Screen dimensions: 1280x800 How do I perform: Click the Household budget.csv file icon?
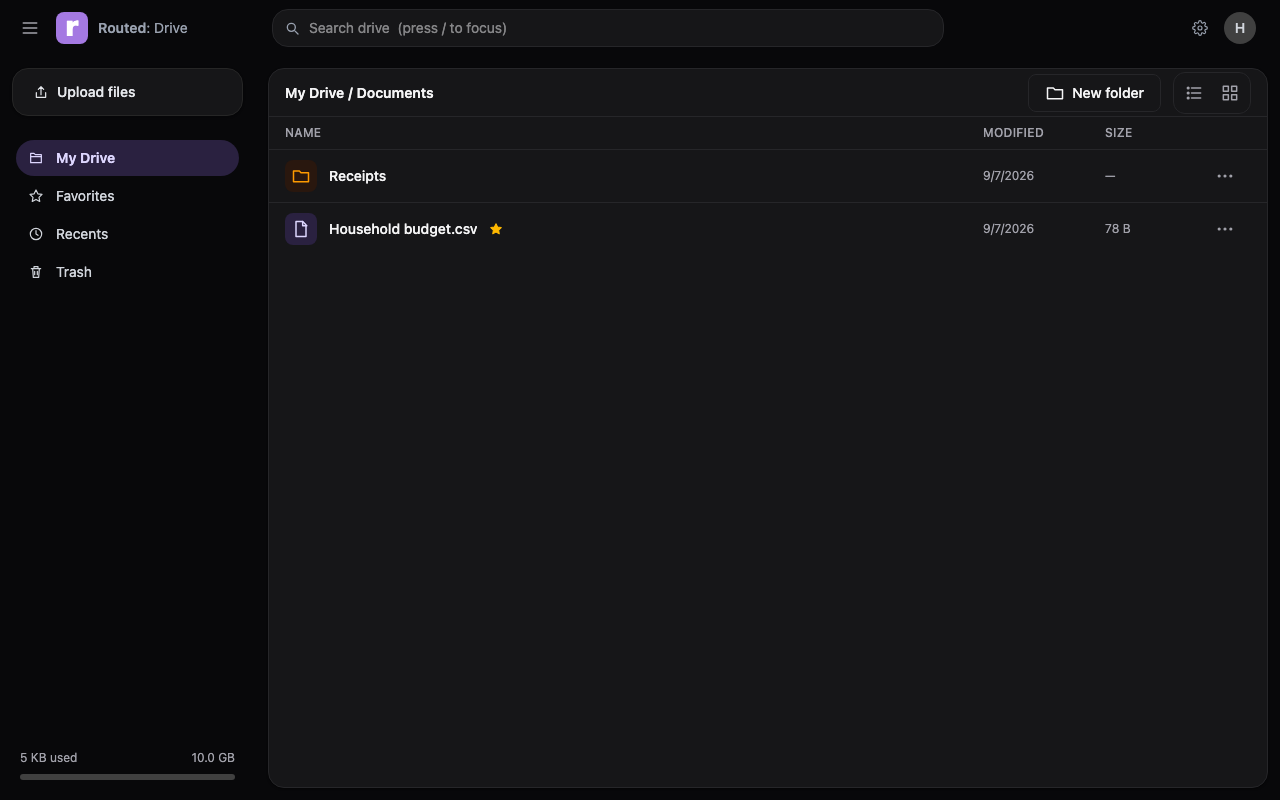[x=301, y=229]
